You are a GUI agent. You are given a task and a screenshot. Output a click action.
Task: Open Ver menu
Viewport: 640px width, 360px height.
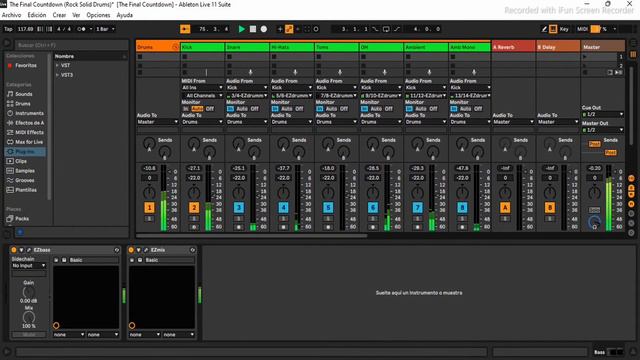(76, 15)
